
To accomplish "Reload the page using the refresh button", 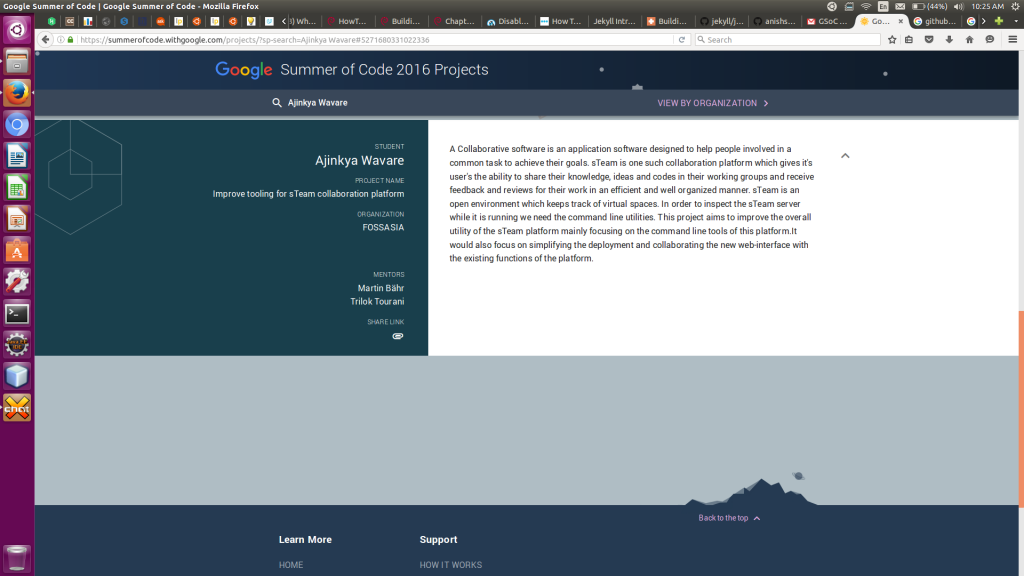I will [682, 40].
